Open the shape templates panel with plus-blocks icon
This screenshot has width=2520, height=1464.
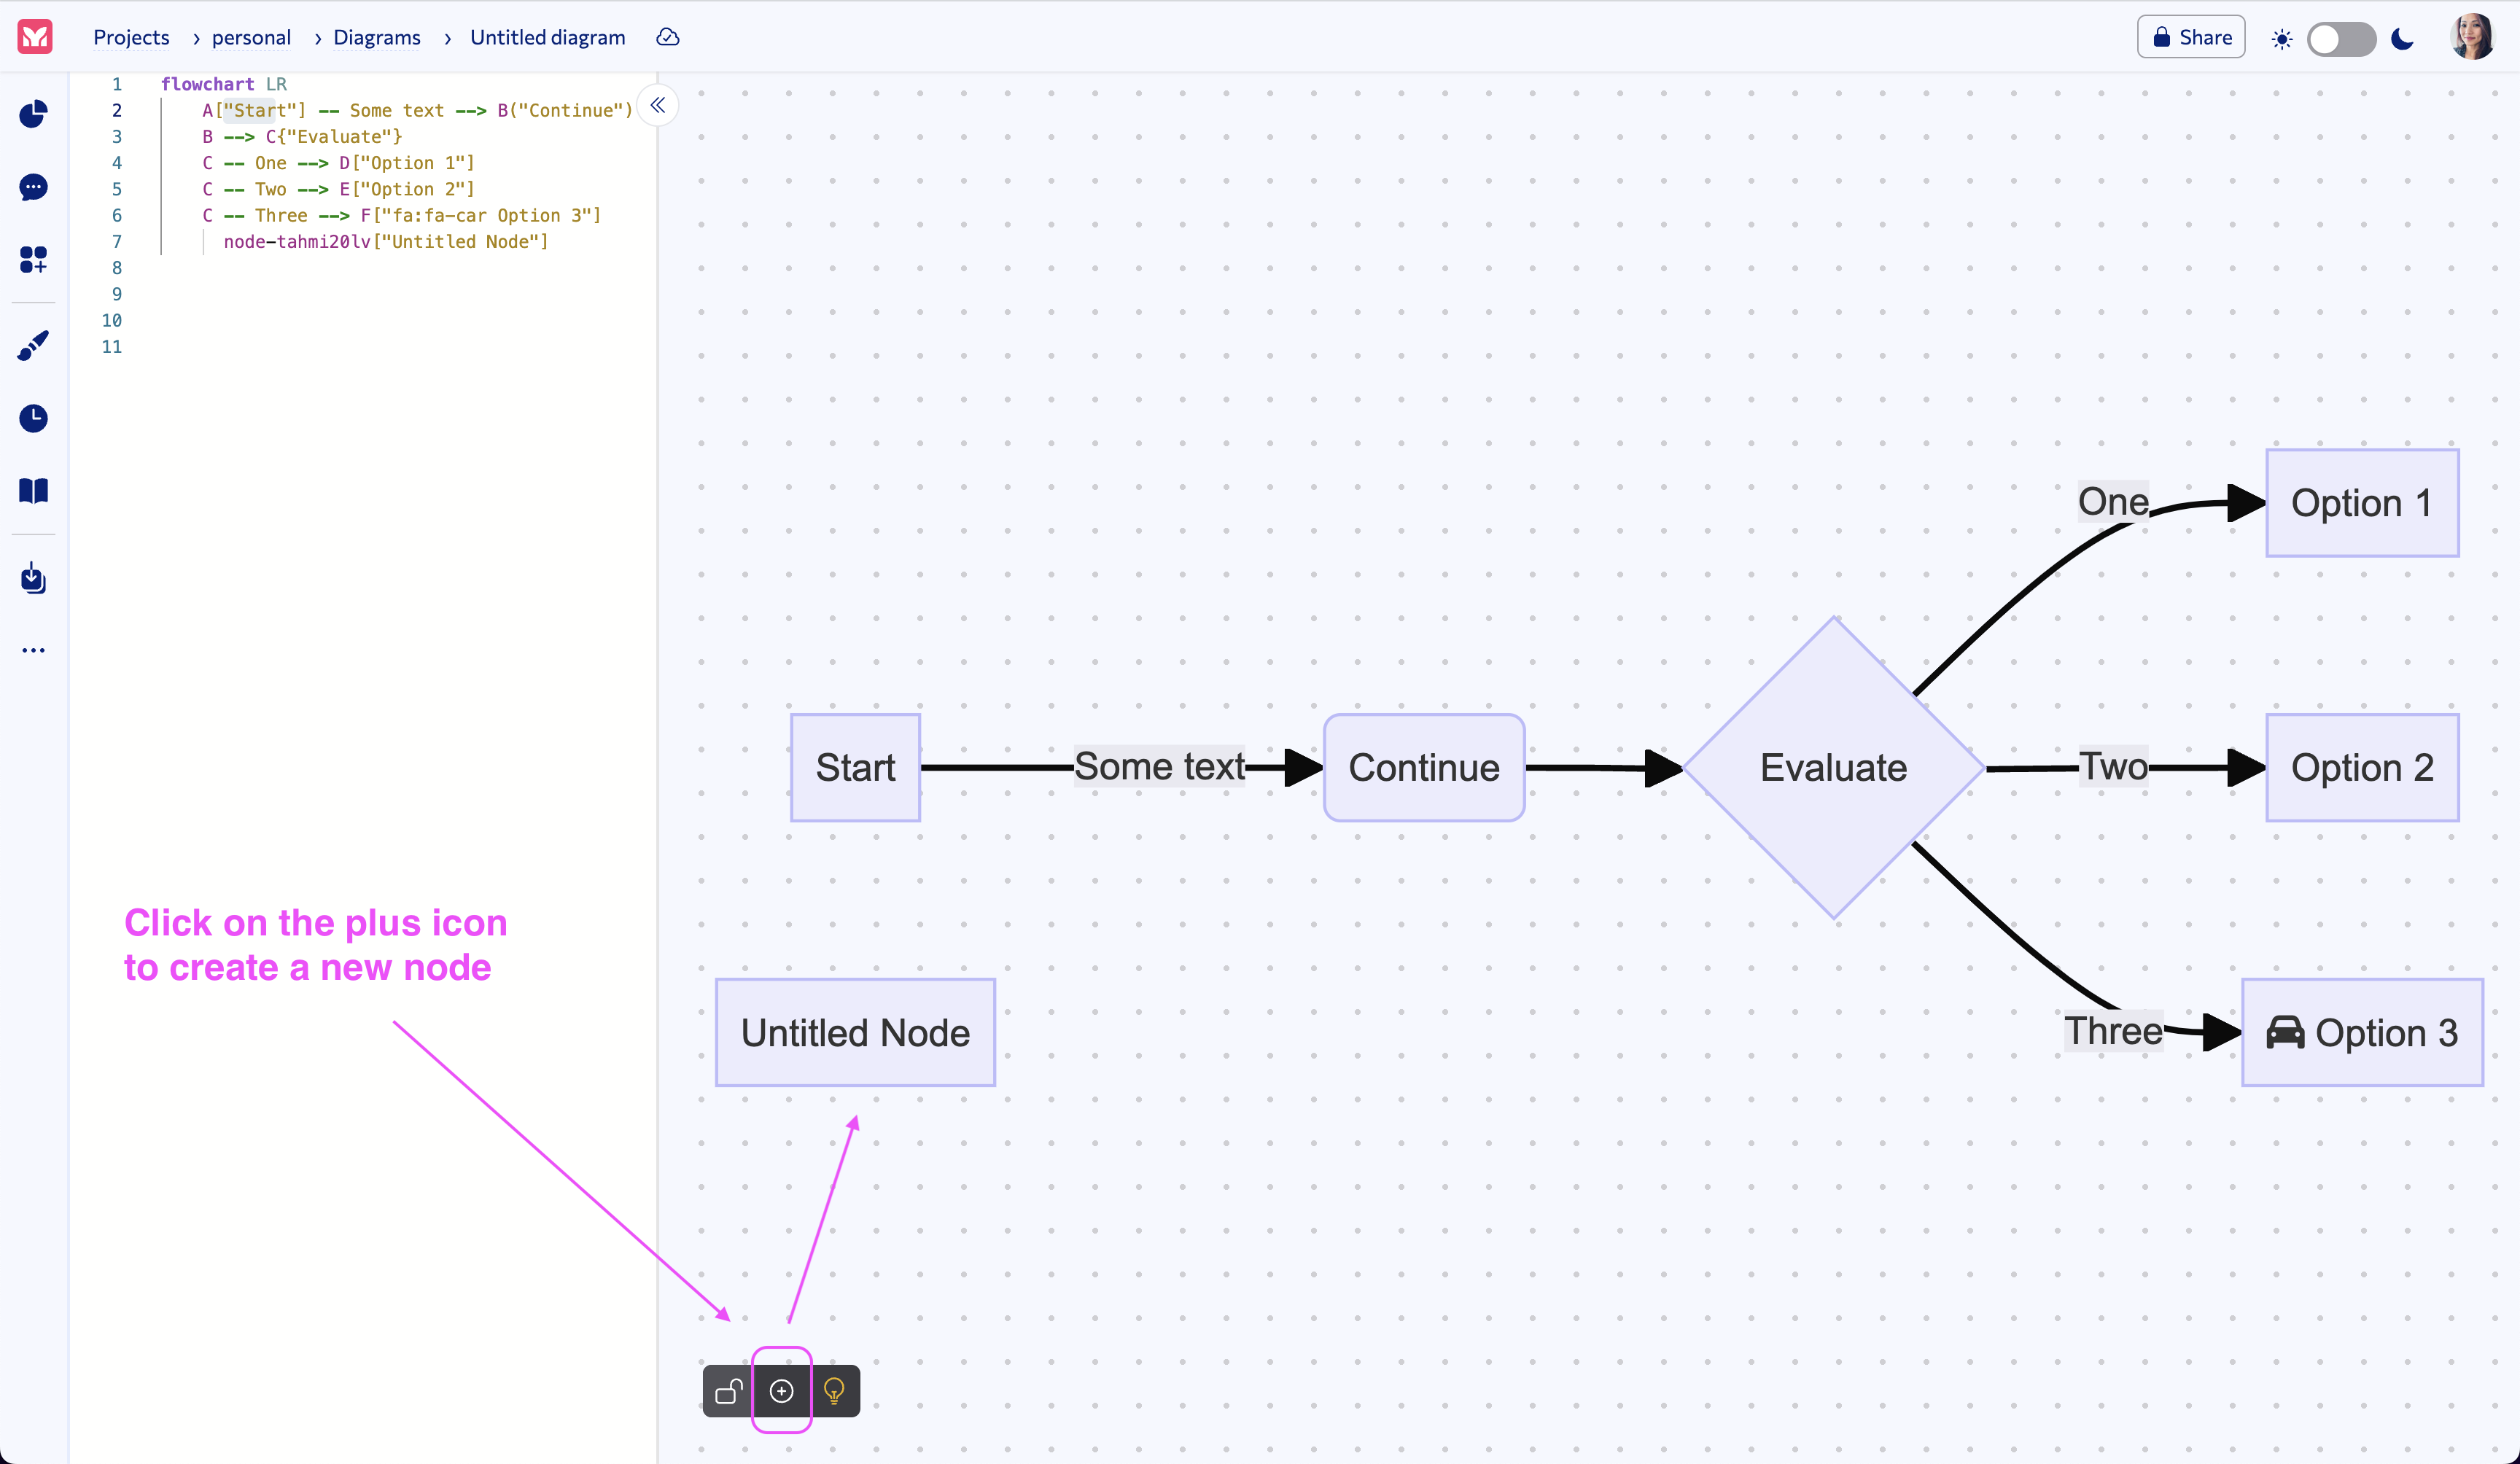33,260
